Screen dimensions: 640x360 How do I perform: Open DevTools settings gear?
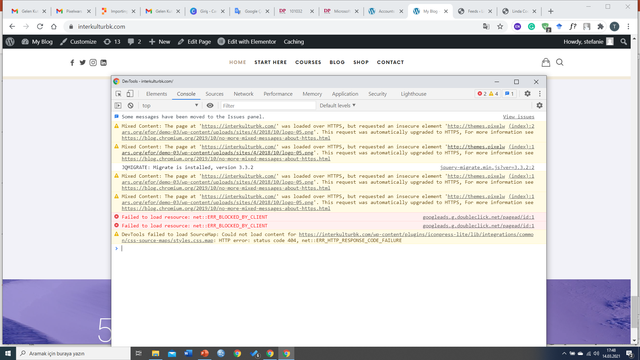click(x=527, y=93)
